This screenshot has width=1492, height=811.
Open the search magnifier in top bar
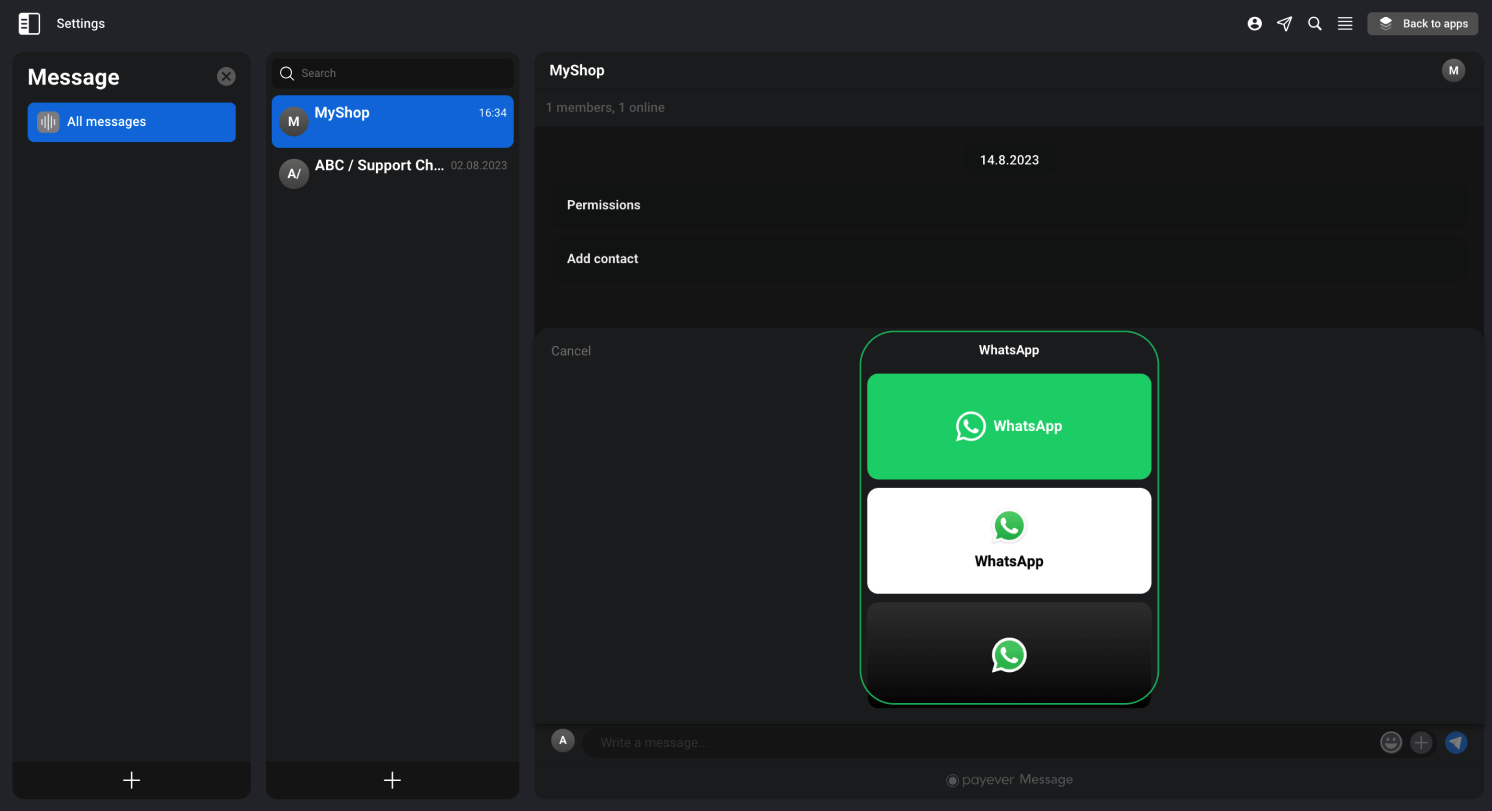click(1315, 23)
